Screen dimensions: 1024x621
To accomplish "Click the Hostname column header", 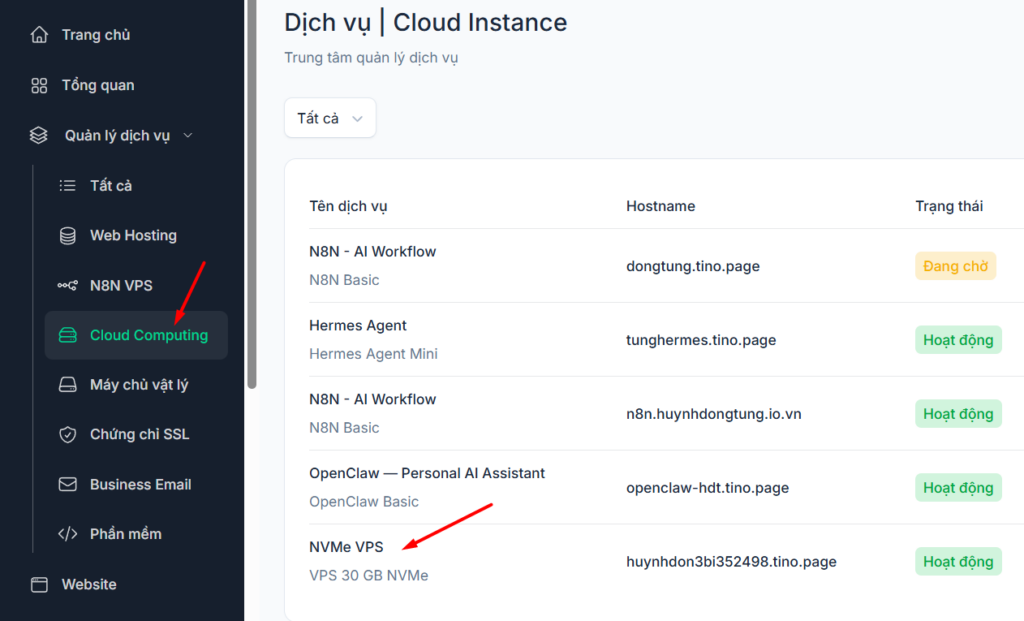I will [x=660, y=206].
